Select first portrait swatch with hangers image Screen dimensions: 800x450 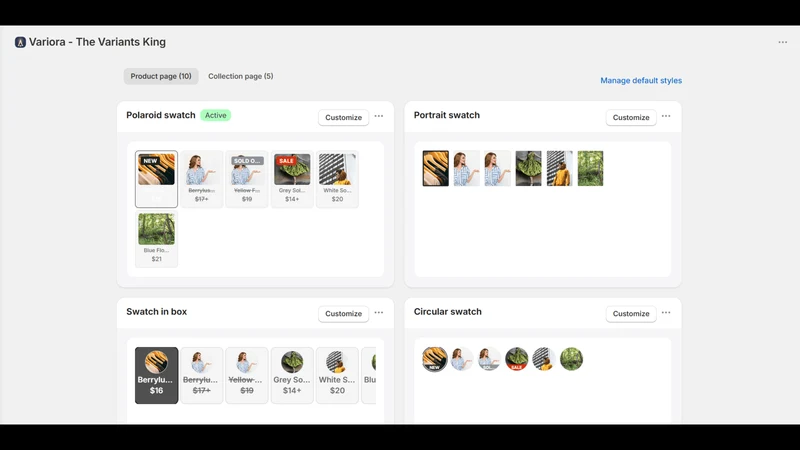point(436,168)
